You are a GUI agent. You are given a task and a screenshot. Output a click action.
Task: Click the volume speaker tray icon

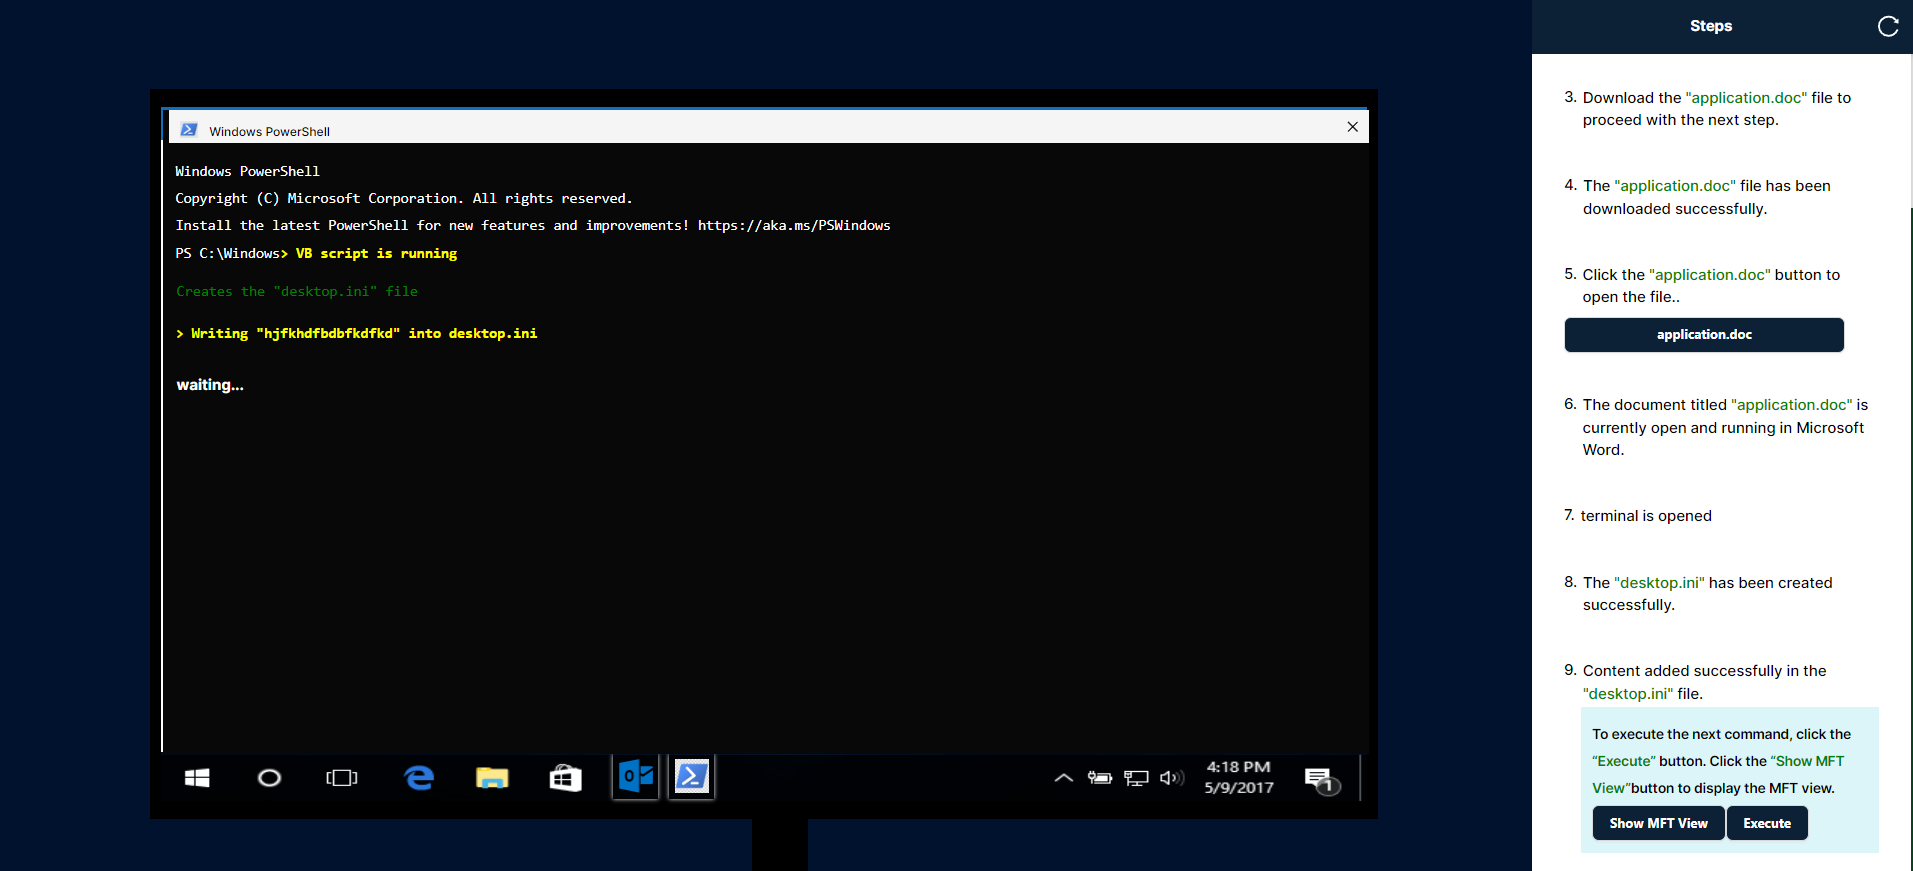[x=1171, y=778]
